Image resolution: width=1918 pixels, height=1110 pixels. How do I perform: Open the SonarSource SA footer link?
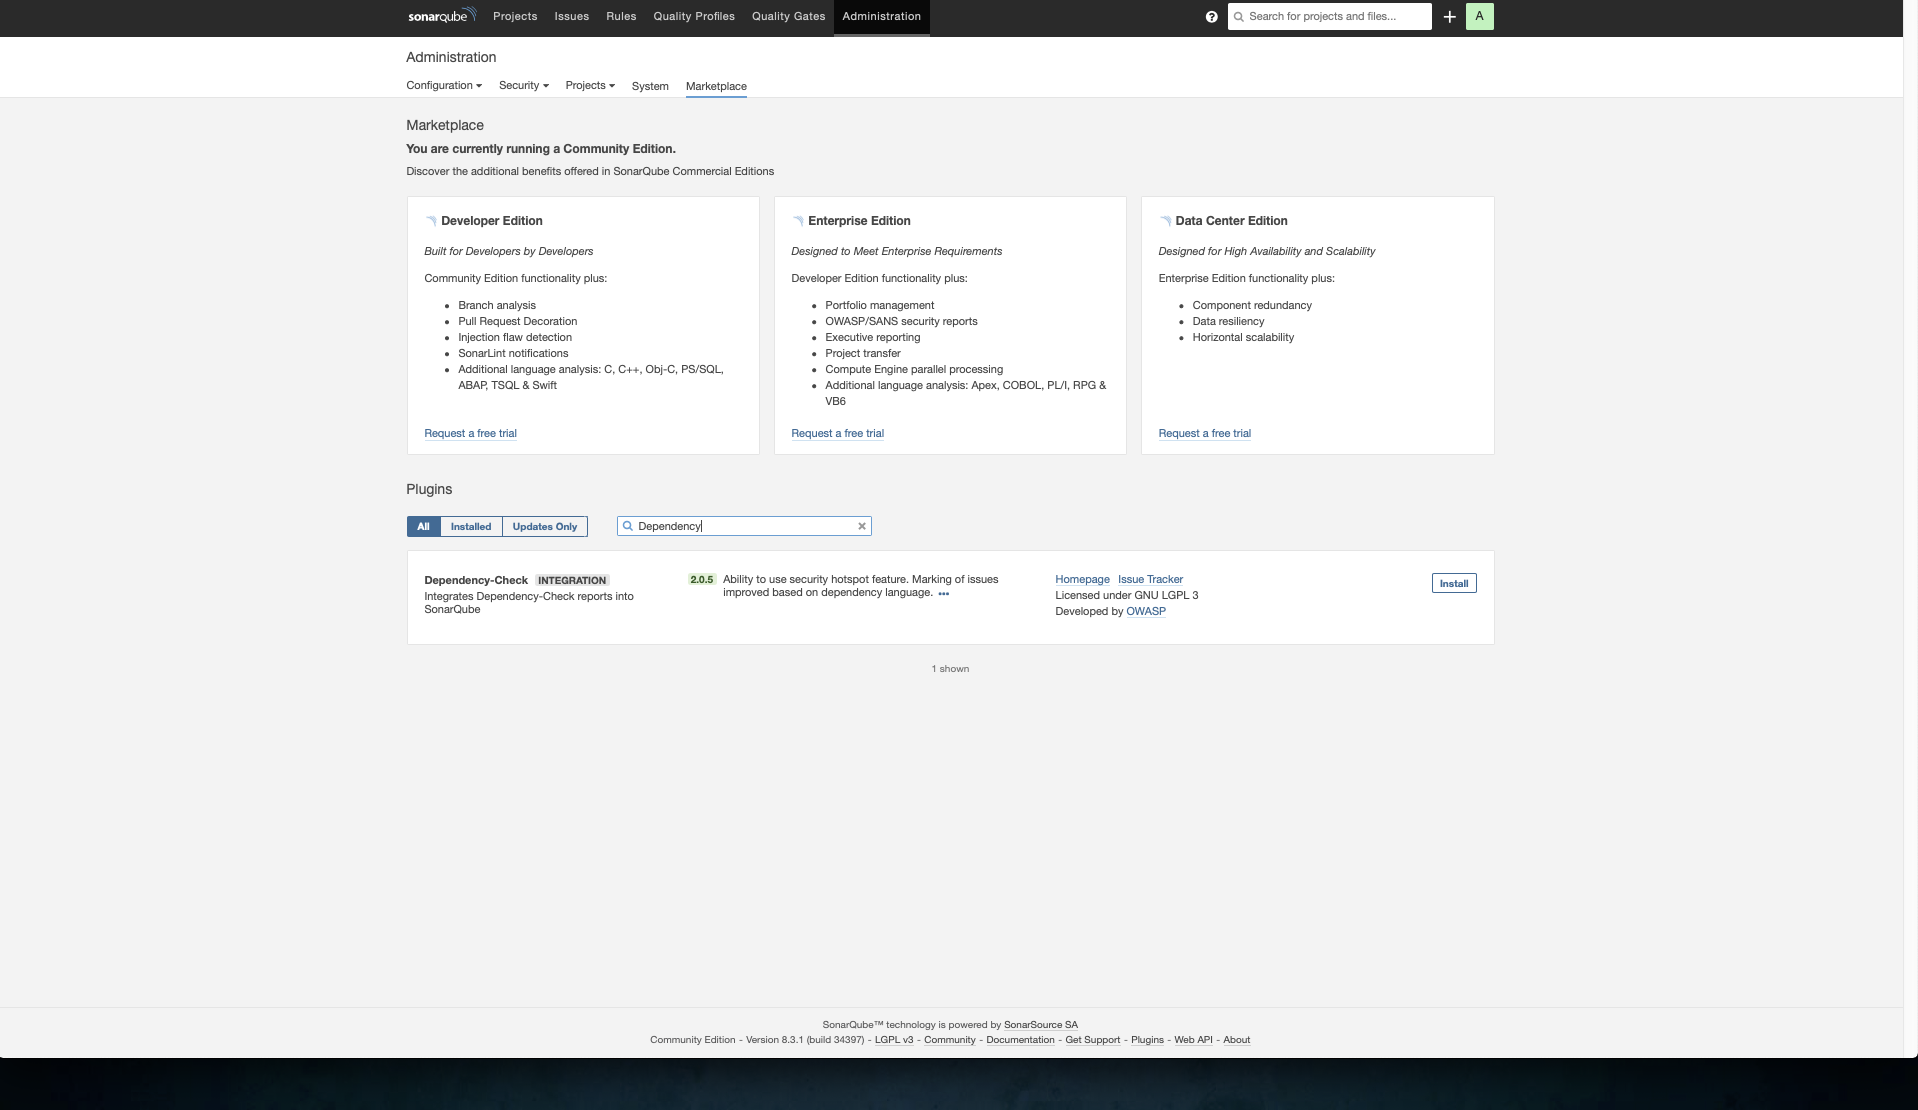coord(1040,1025)
